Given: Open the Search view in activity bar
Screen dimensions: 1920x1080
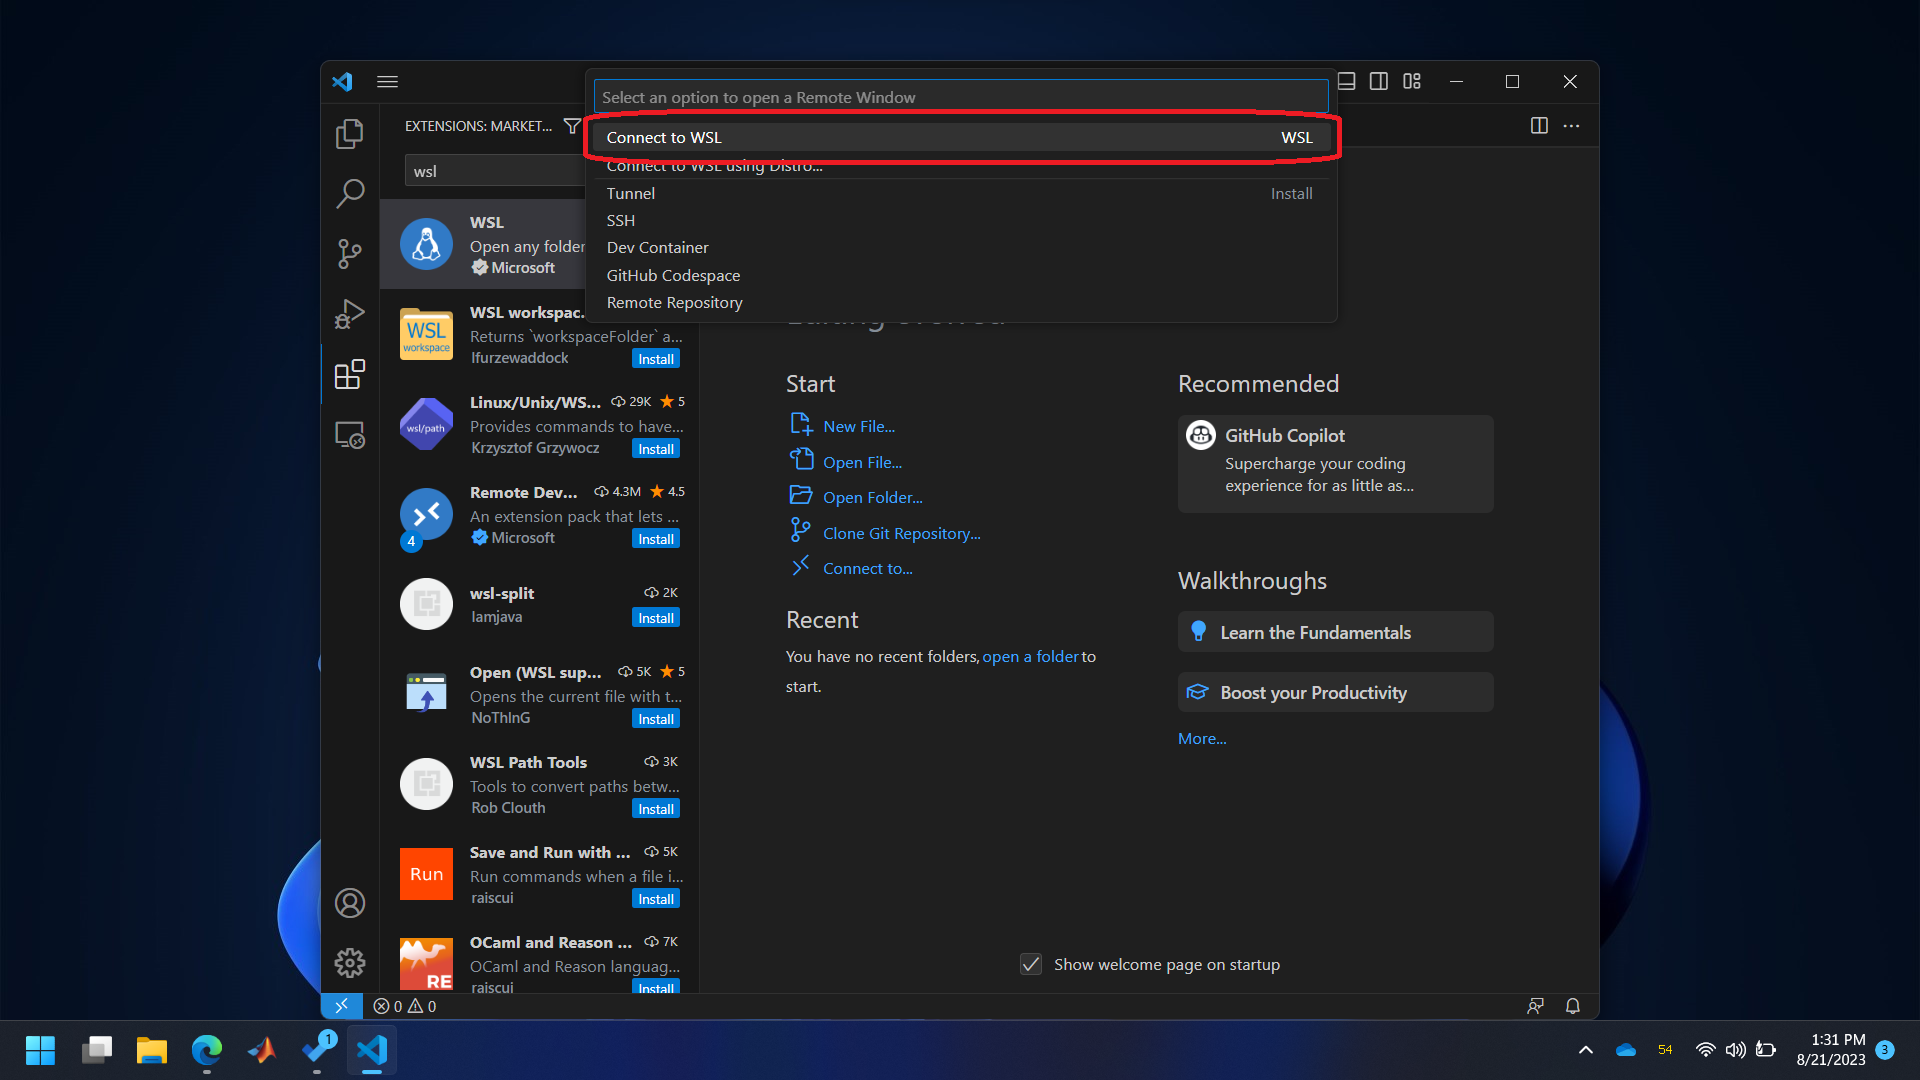Looking at the screenshot, I should 349,193.
